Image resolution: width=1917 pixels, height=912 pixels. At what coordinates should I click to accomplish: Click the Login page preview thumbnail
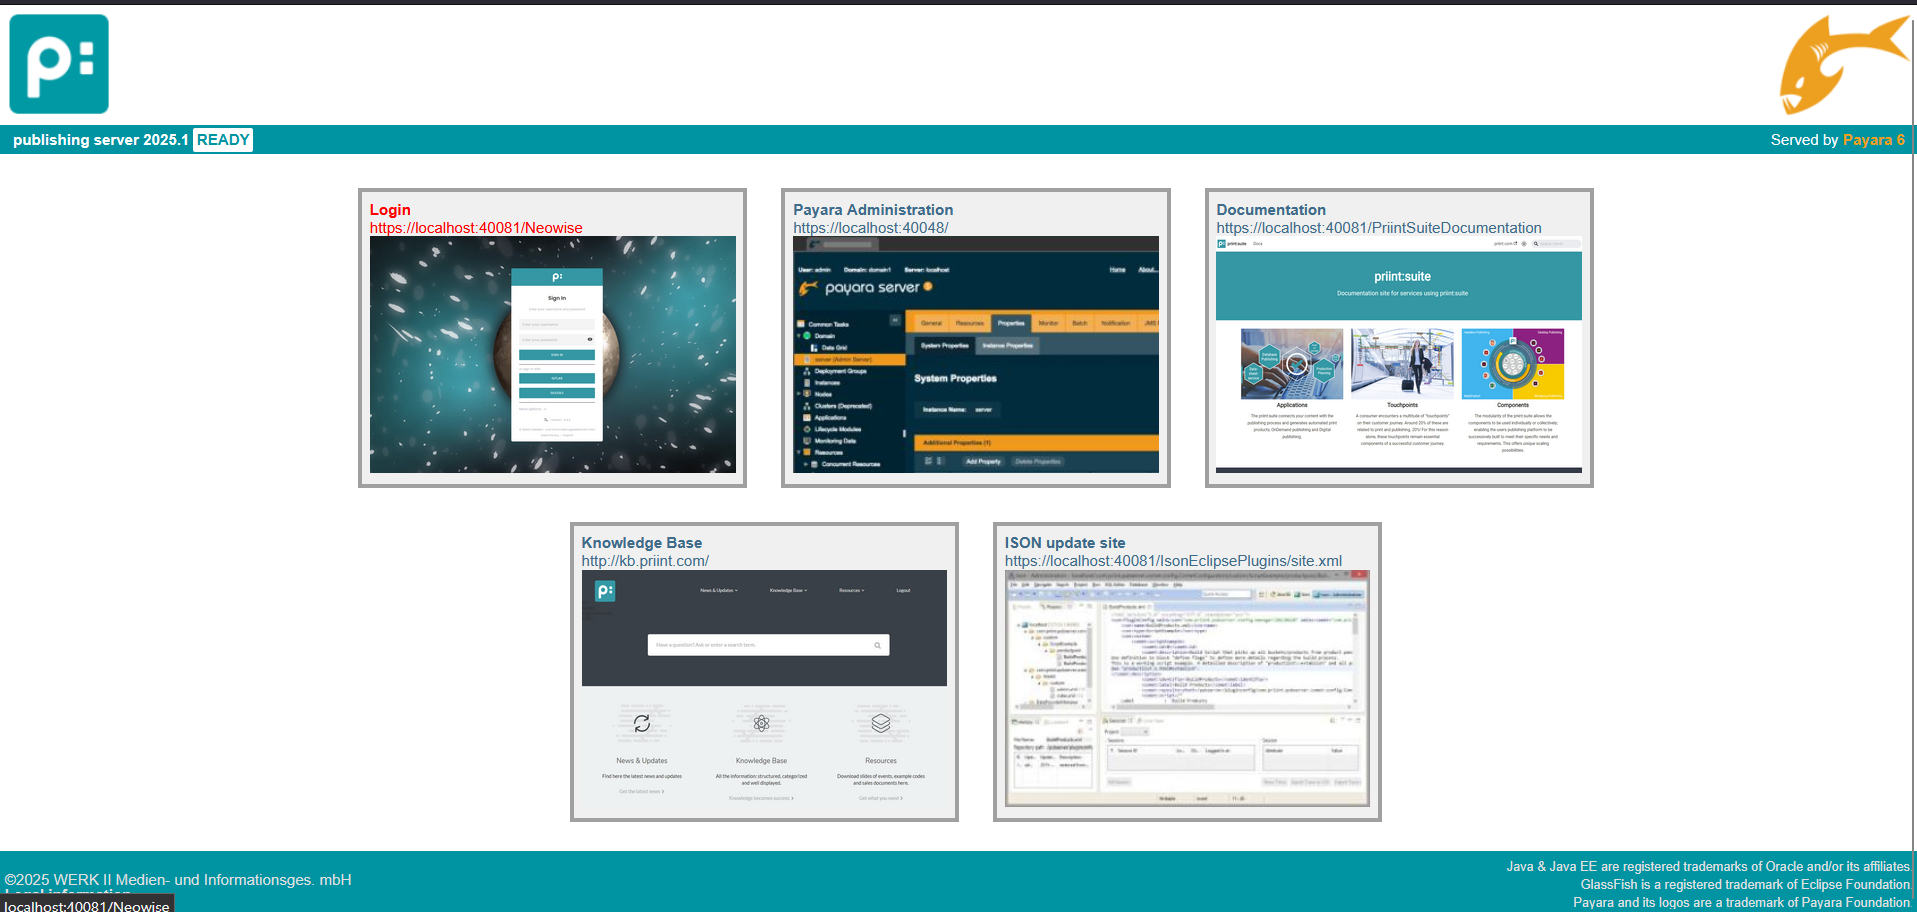(552, 354)
